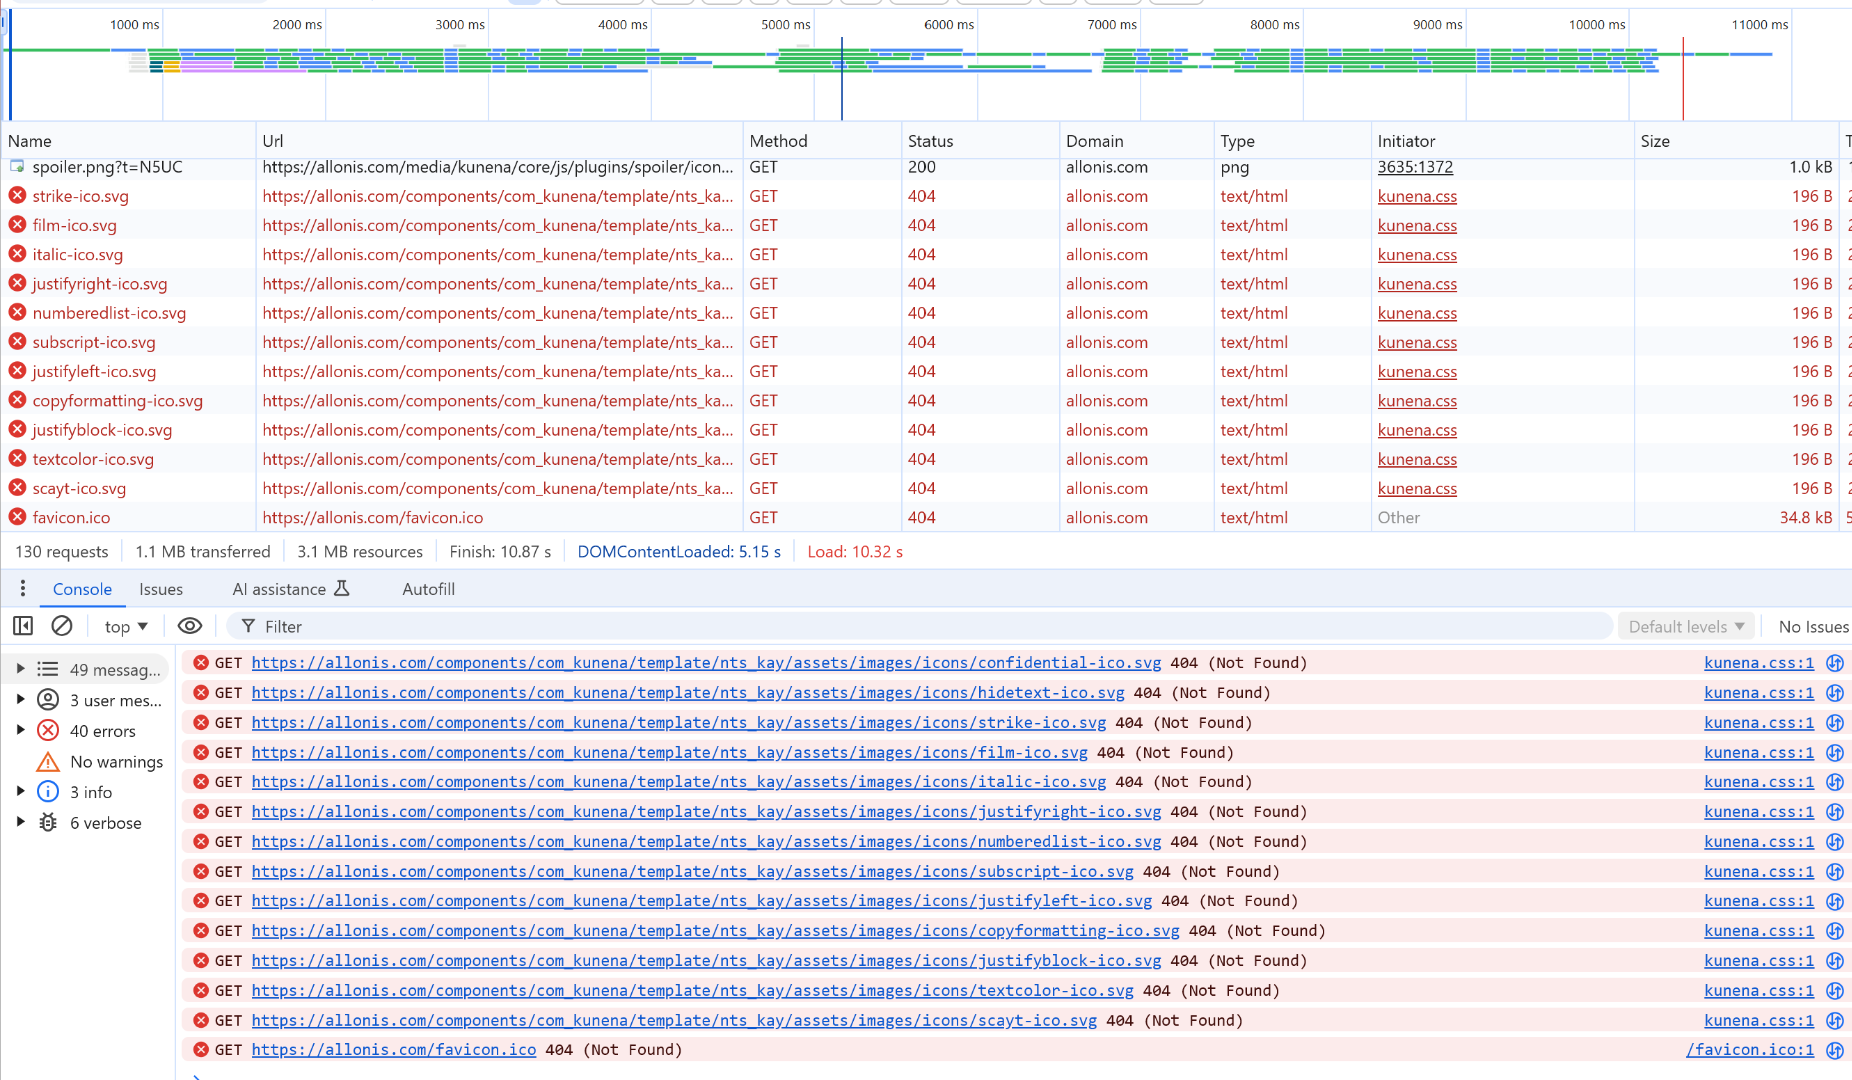This screenshot has height=1080, width=1852.
Task: Expand the 3 info group
Action: pos(20,792)
